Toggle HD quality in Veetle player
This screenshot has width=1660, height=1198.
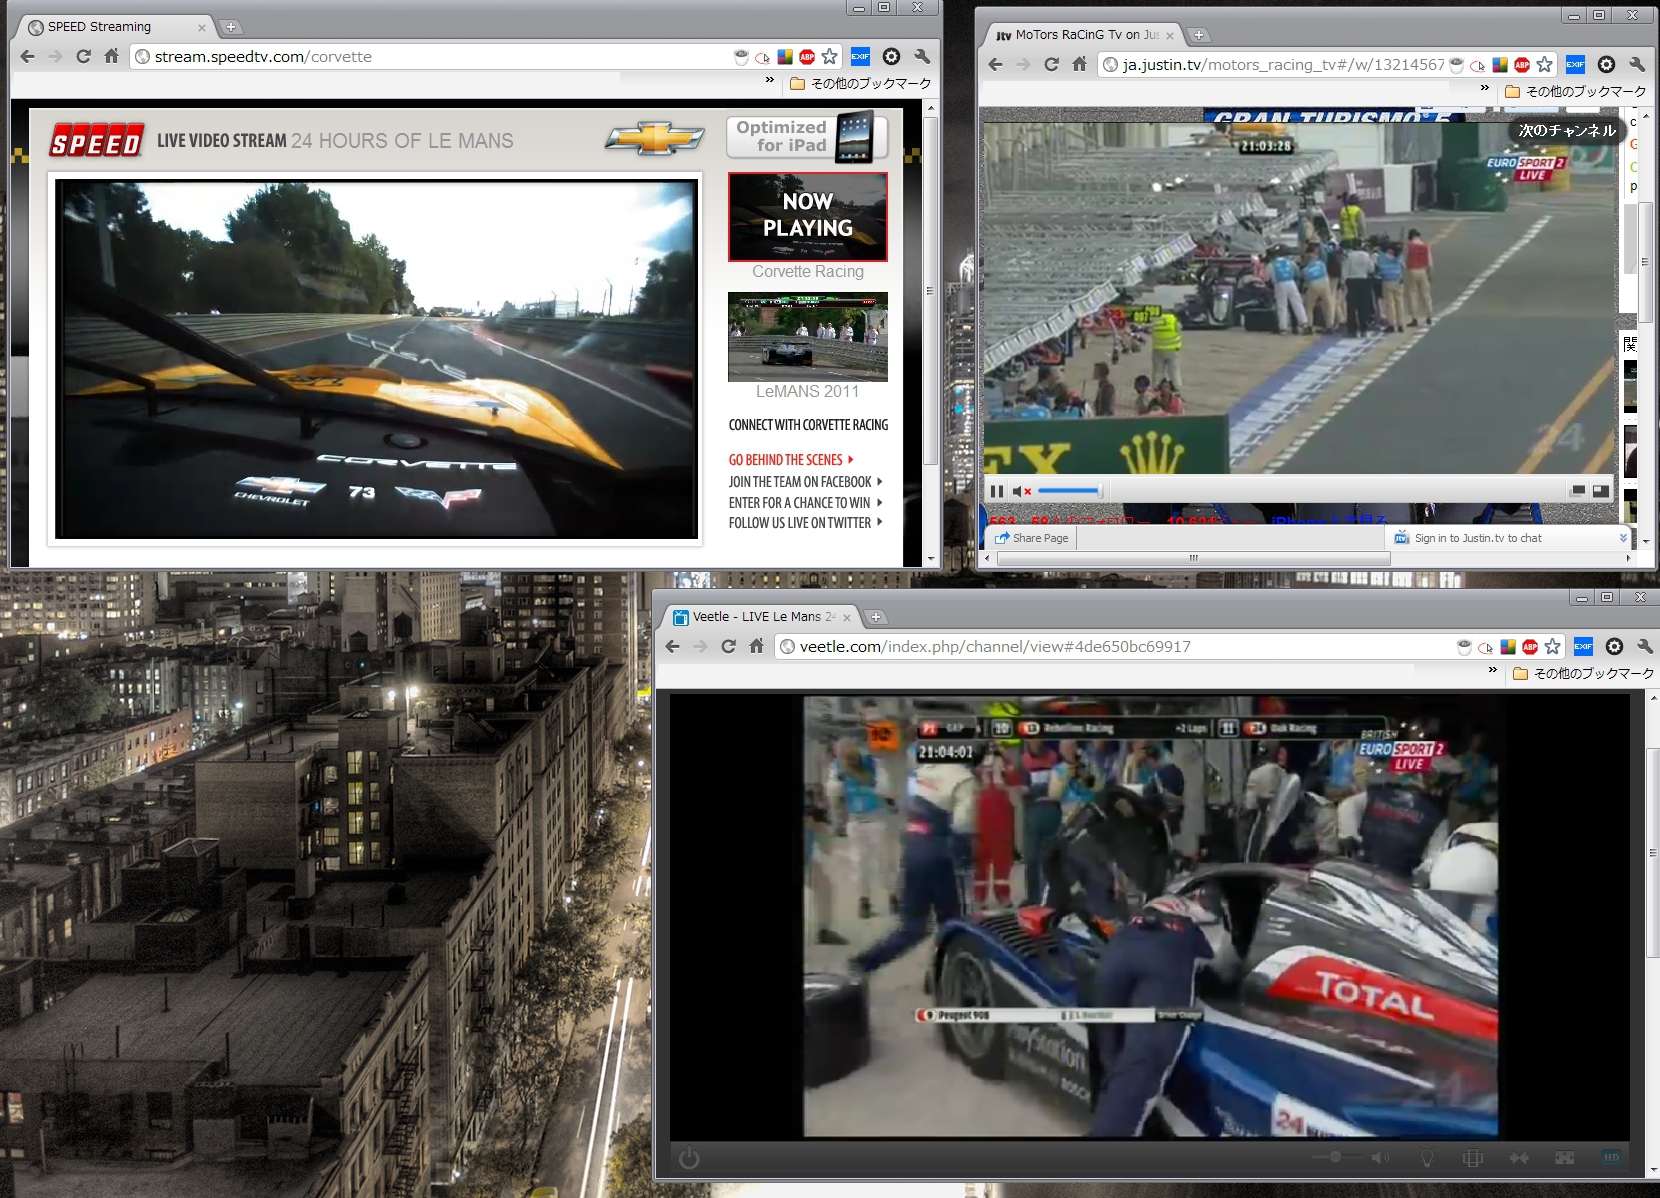click(1611, 1157)
